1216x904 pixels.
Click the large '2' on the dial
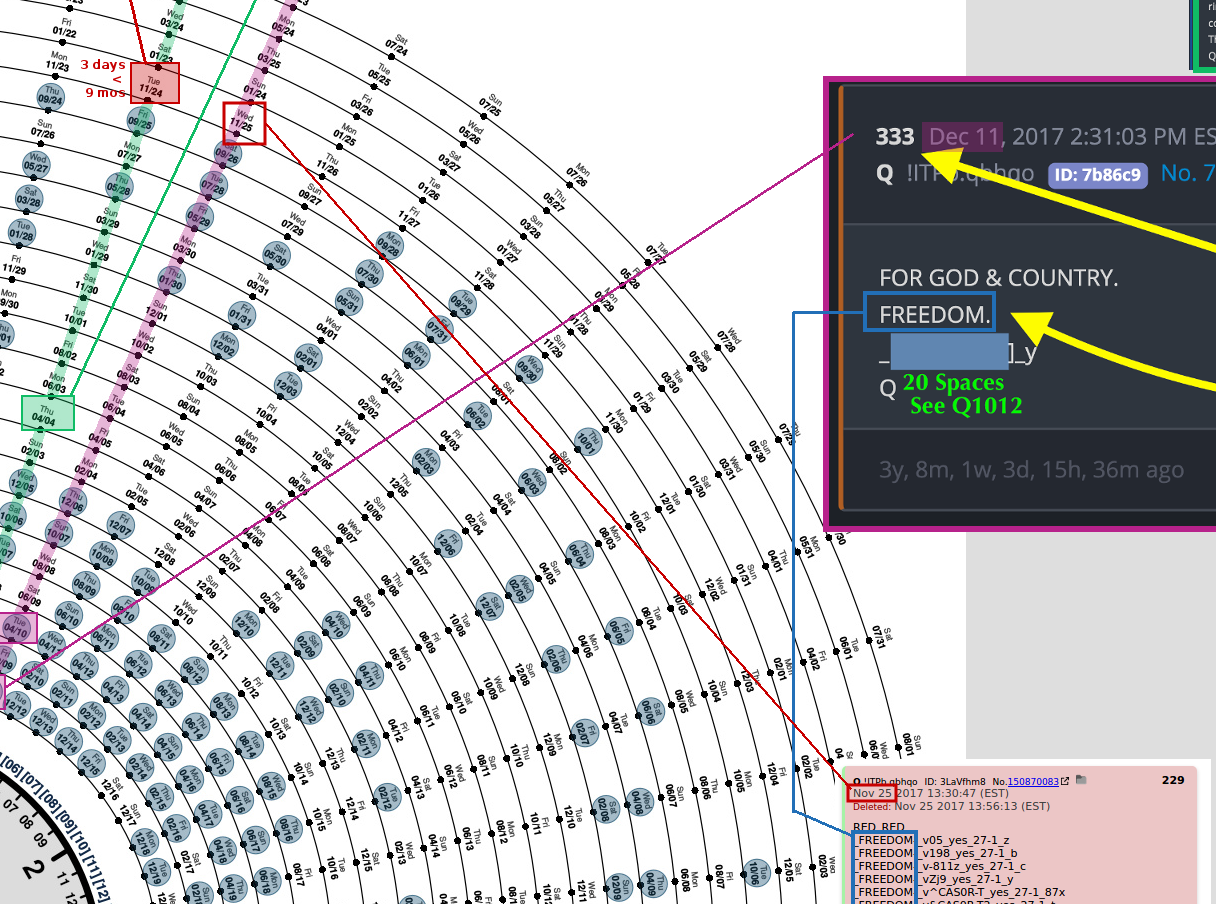tap(34, 870)
